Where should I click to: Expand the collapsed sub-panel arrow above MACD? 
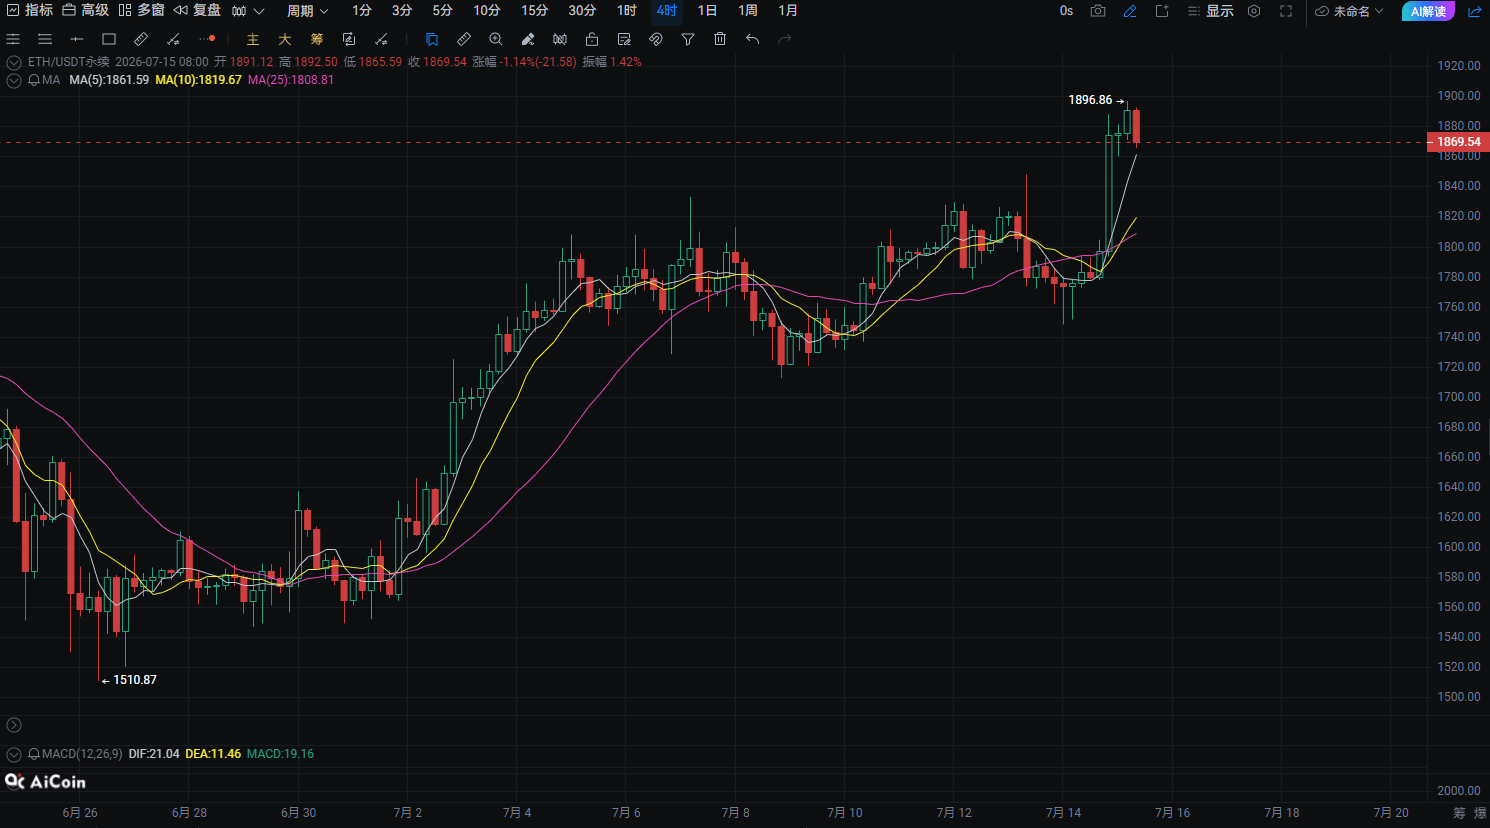click(x=14, y=725)
